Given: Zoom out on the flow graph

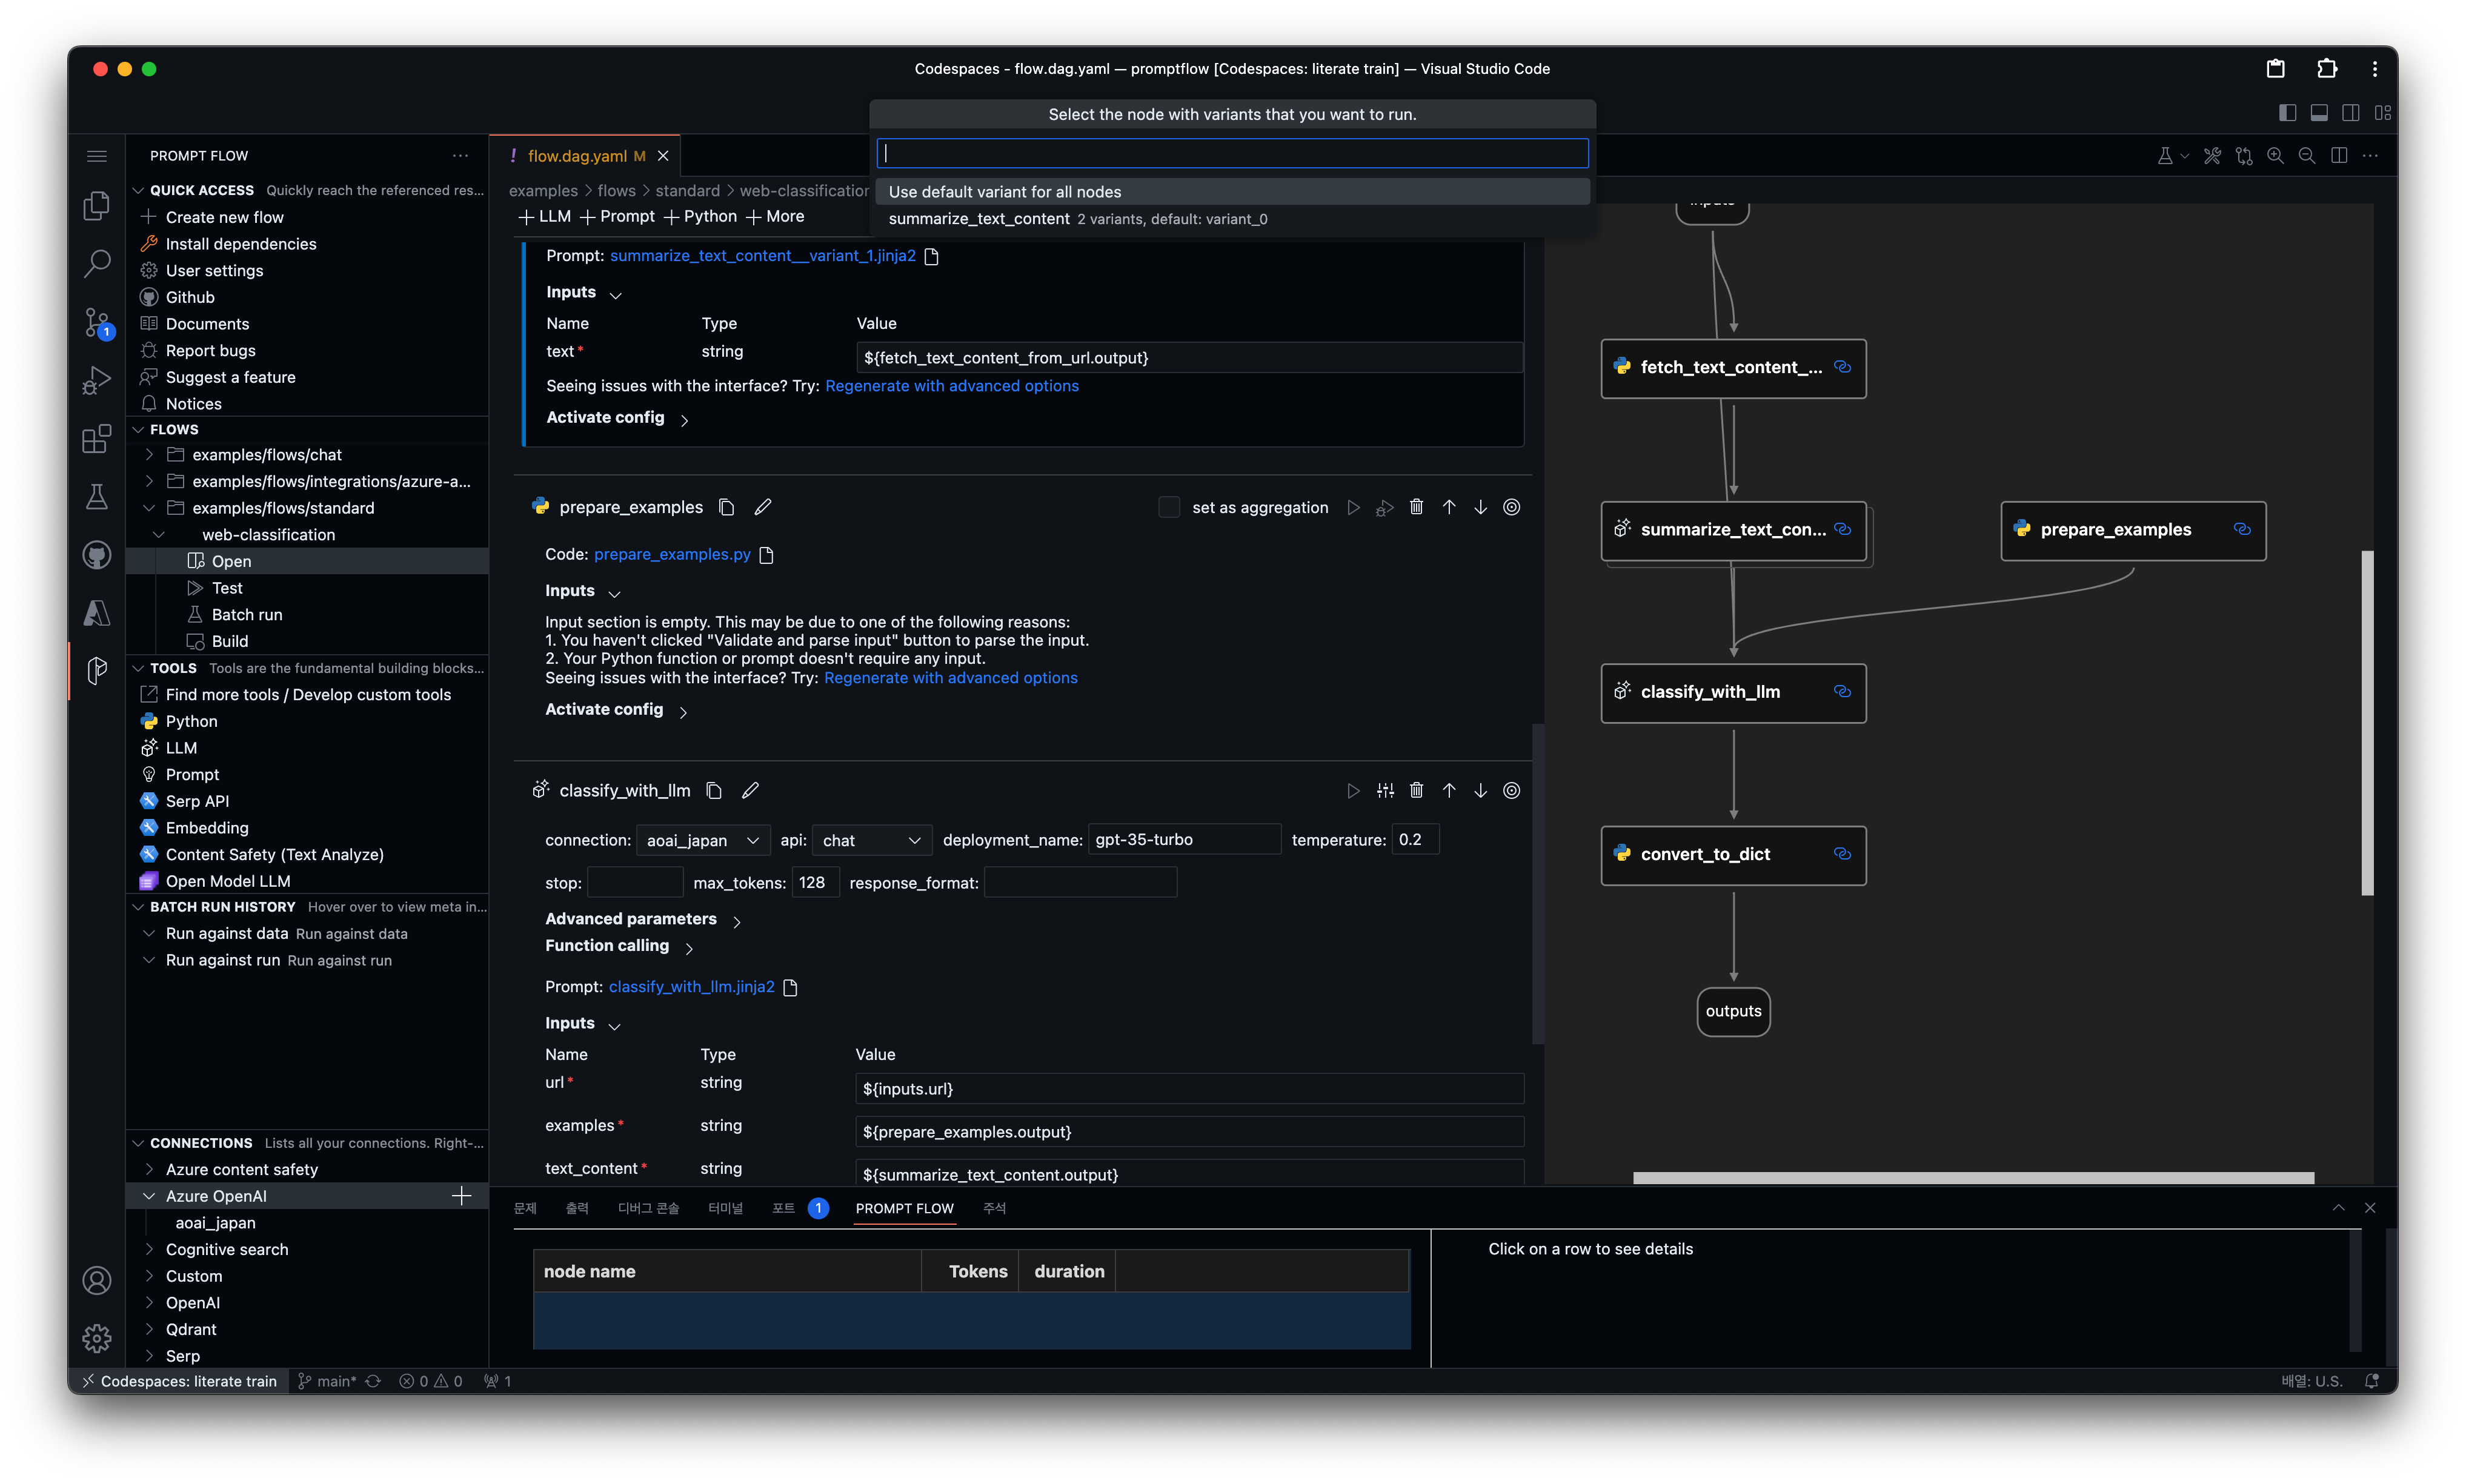Looking at the screenshot, I should pos(2306,155).
